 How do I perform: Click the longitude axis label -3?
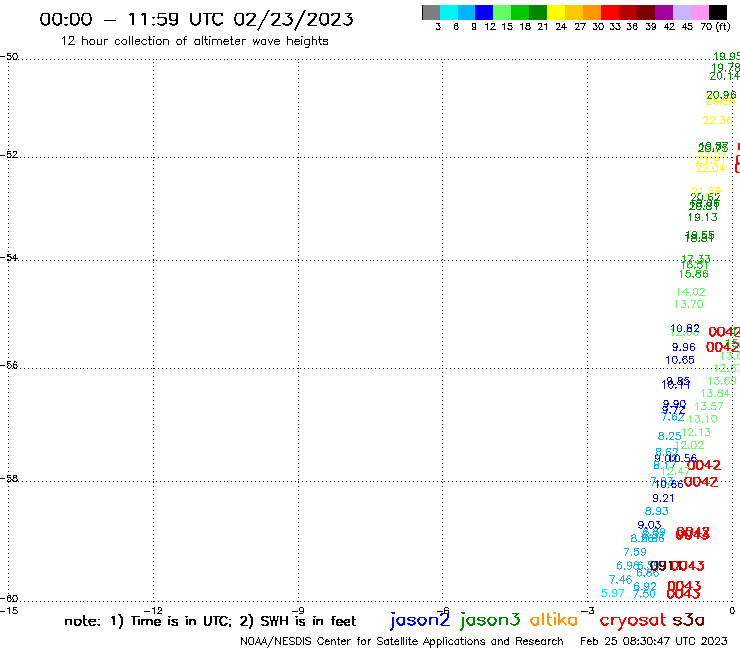point(588,611)
